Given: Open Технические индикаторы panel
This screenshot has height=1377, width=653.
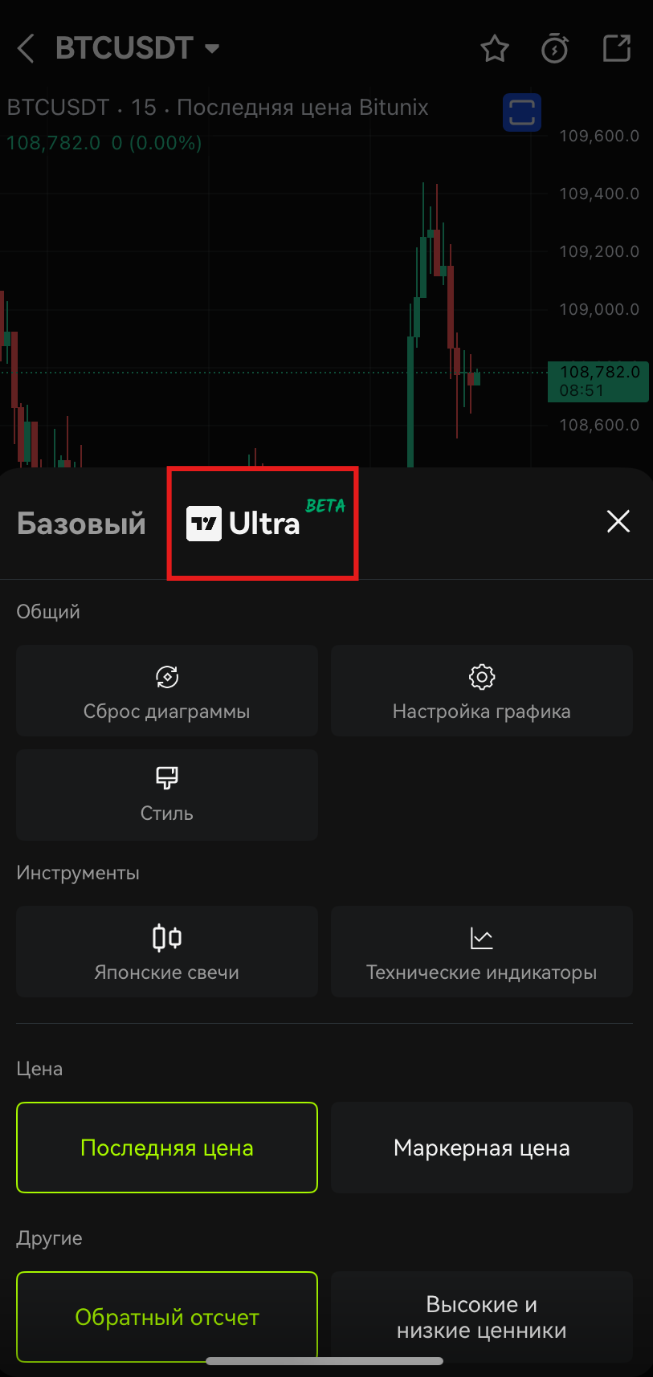Looking at the screenshot, I should [x=482, y=952].
